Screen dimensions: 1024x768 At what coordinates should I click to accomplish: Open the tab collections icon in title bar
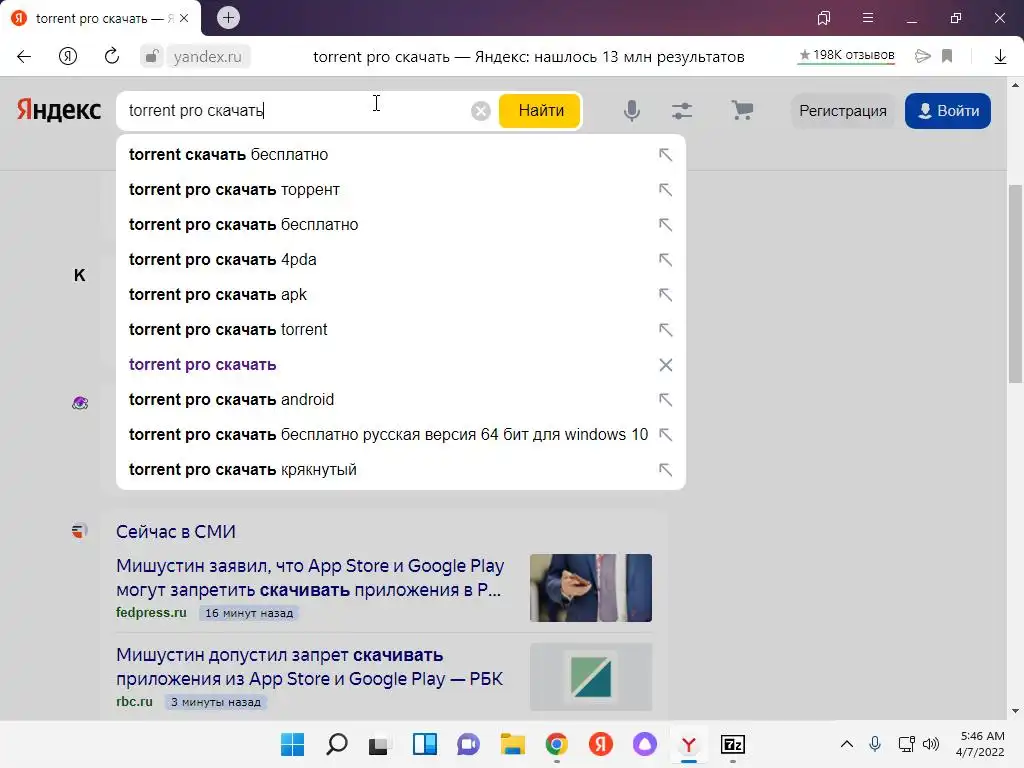824,18
